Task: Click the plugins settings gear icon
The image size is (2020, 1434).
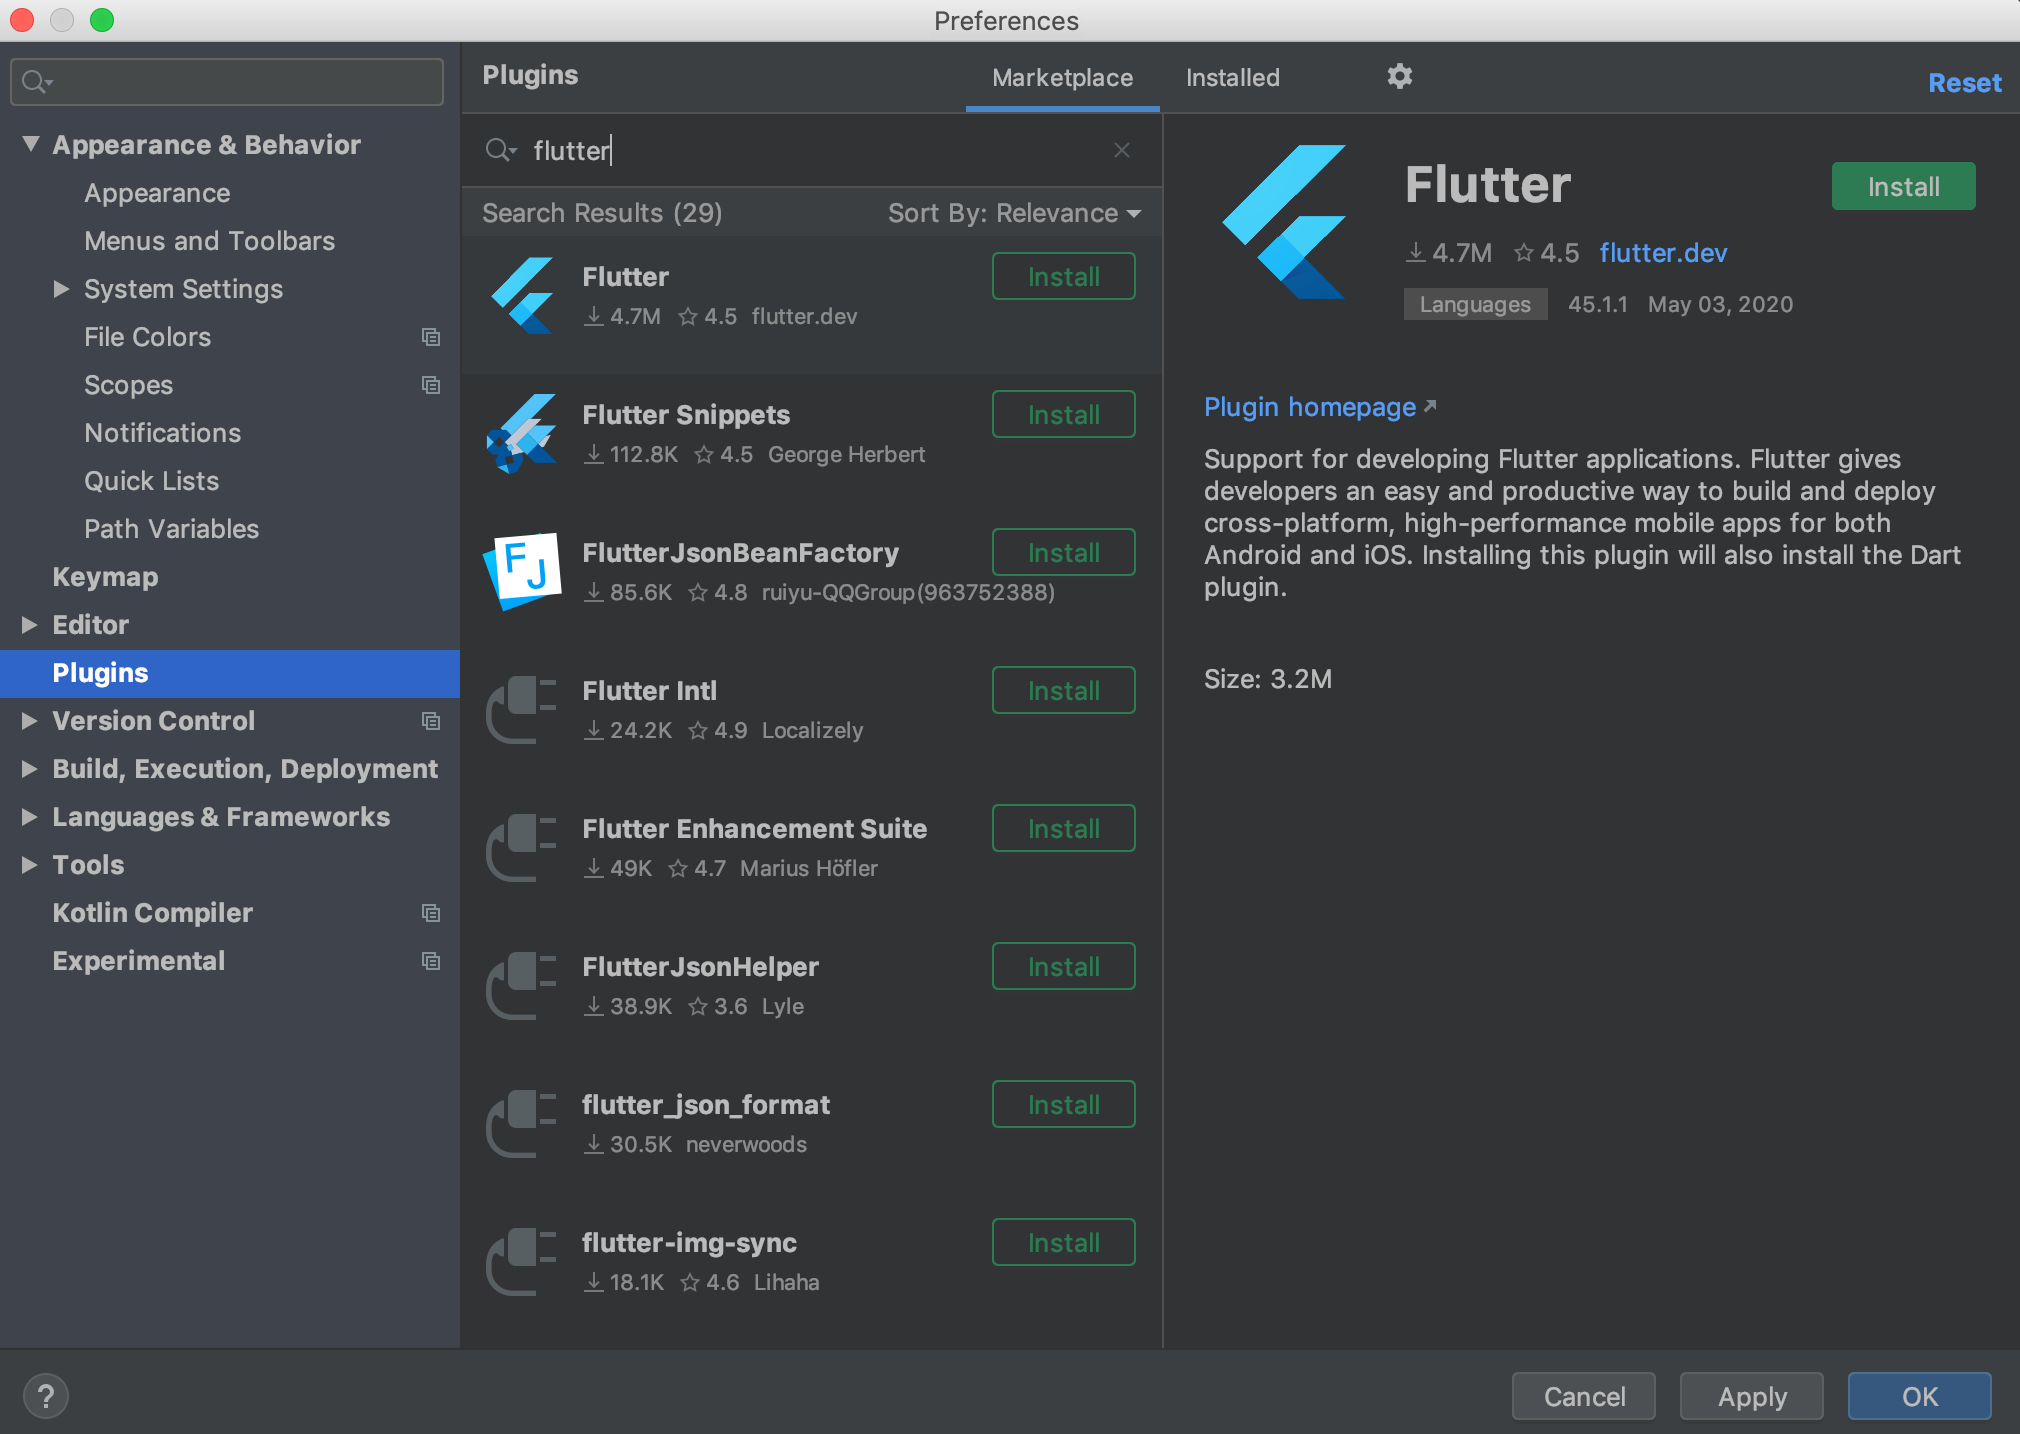Action: [1399, 76]
